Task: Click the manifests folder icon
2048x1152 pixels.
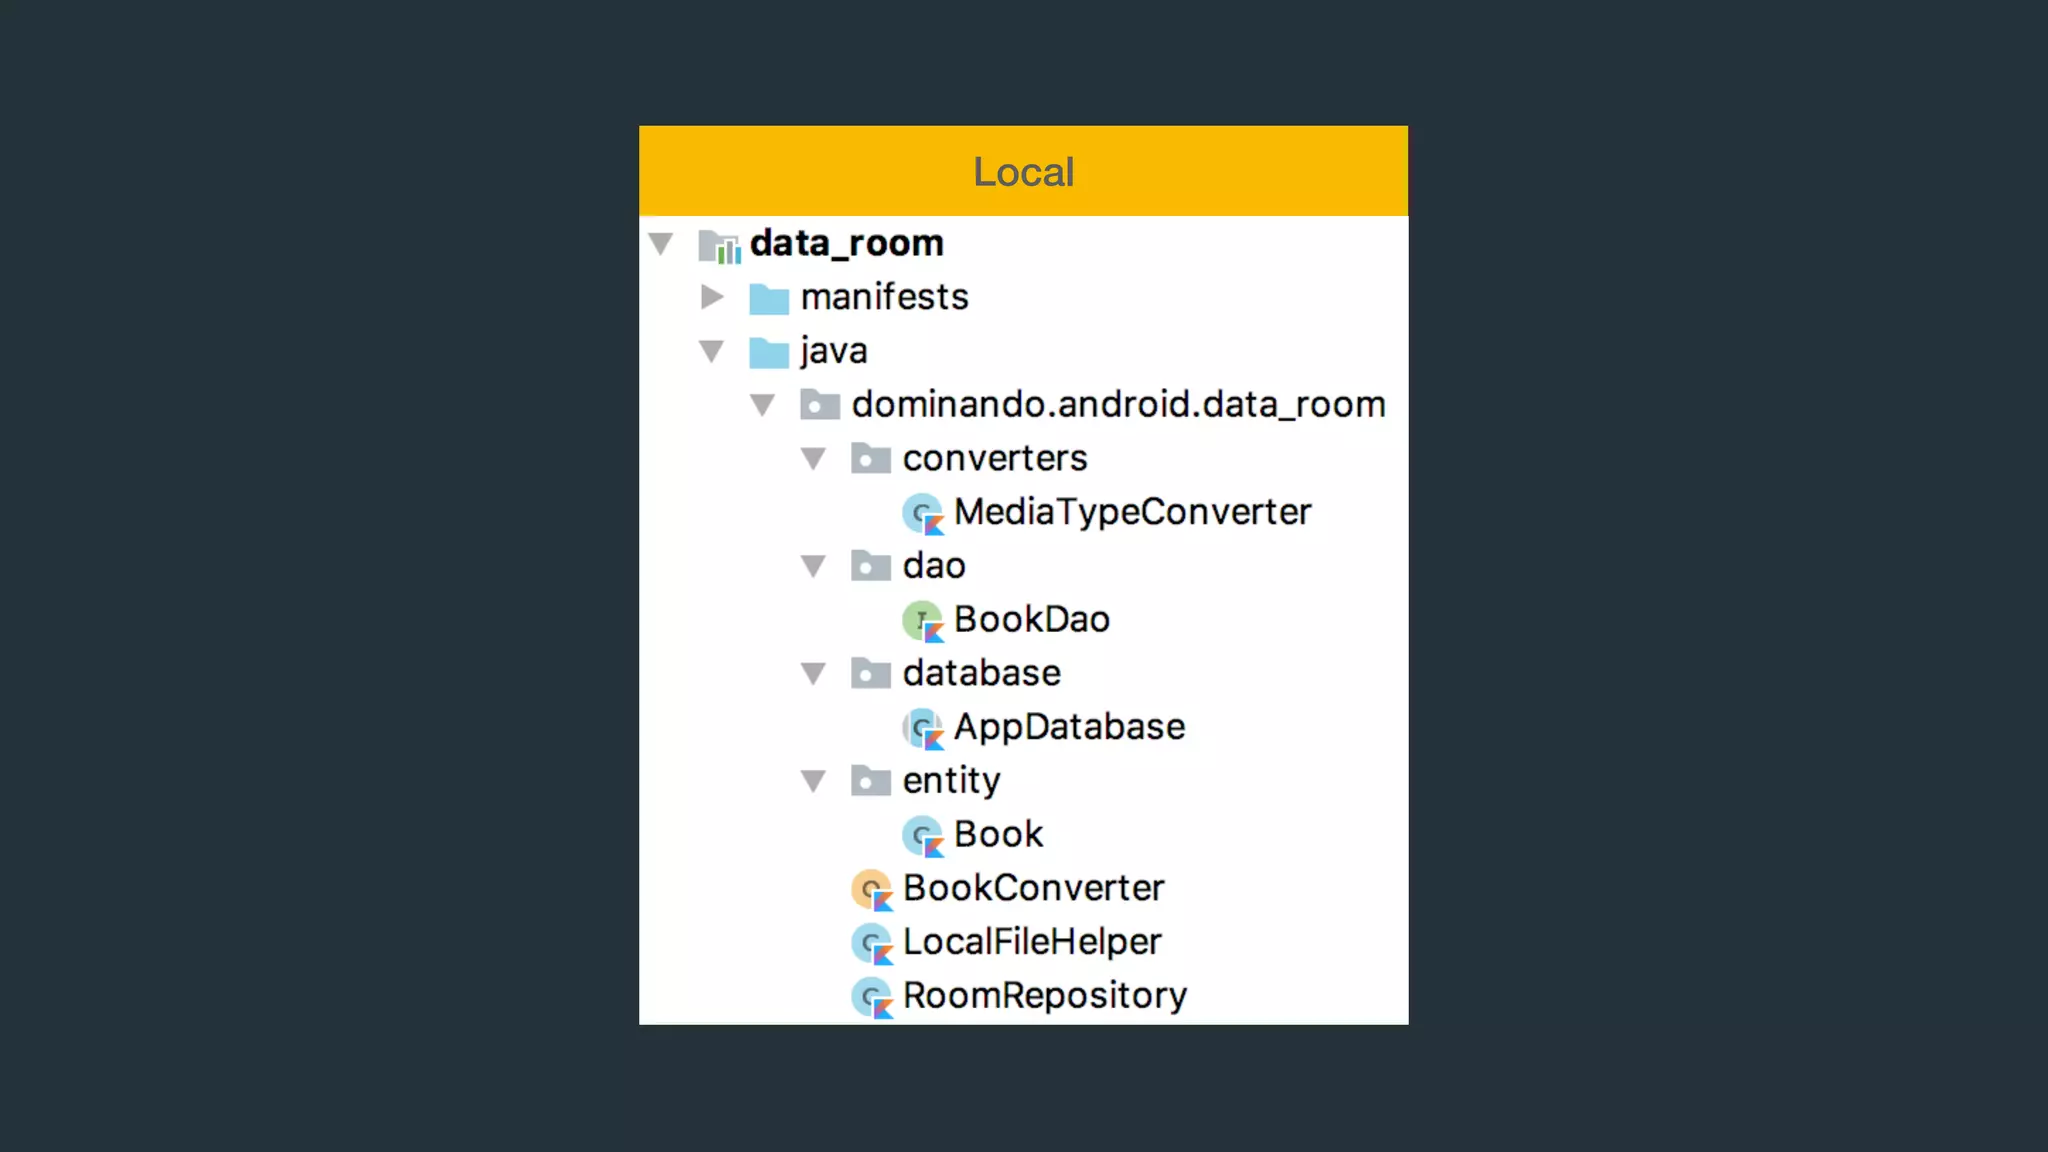Action: 768,298
